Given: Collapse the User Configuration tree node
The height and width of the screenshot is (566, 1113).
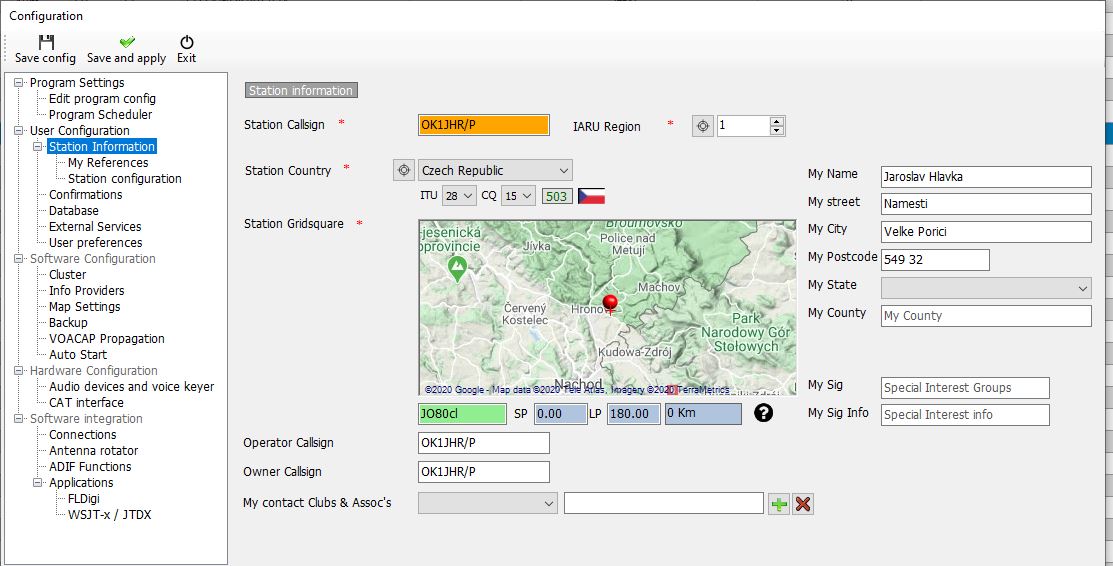Looking at the screenshot, I should pos(18,131).
